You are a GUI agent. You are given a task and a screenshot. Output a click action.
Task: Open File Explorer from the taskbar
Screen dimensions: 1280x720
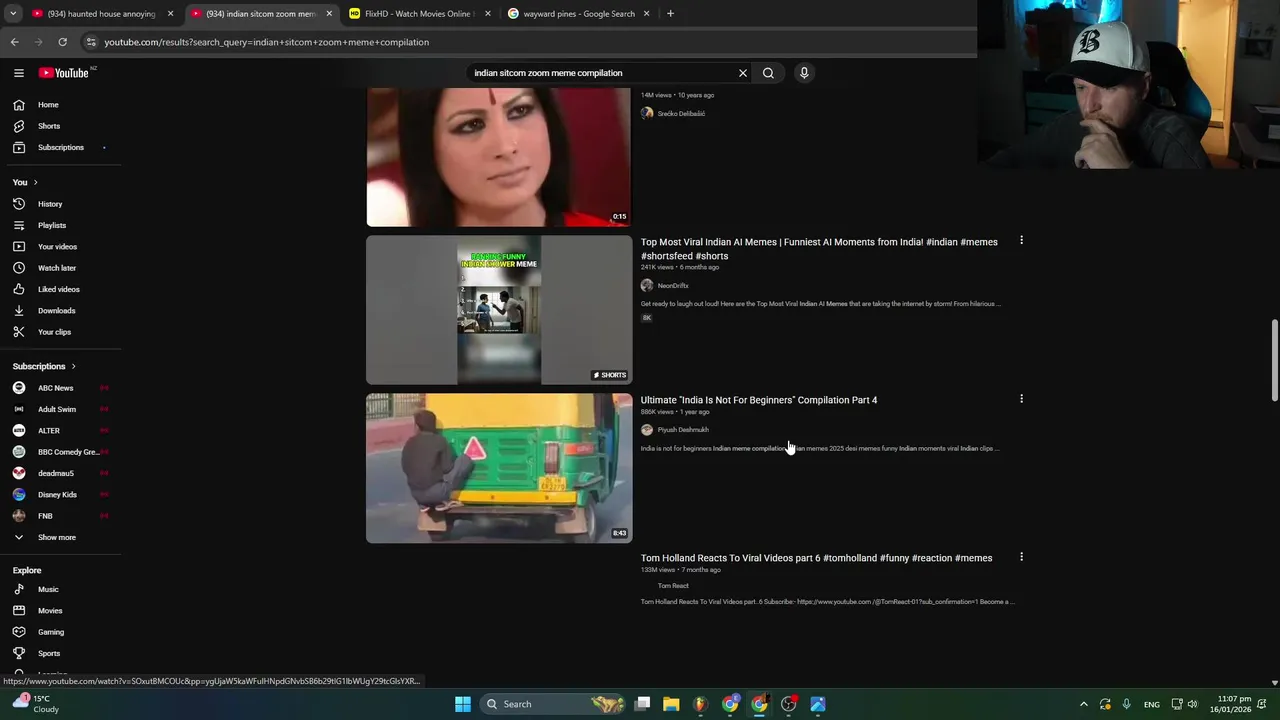click(x=671, y=704)
